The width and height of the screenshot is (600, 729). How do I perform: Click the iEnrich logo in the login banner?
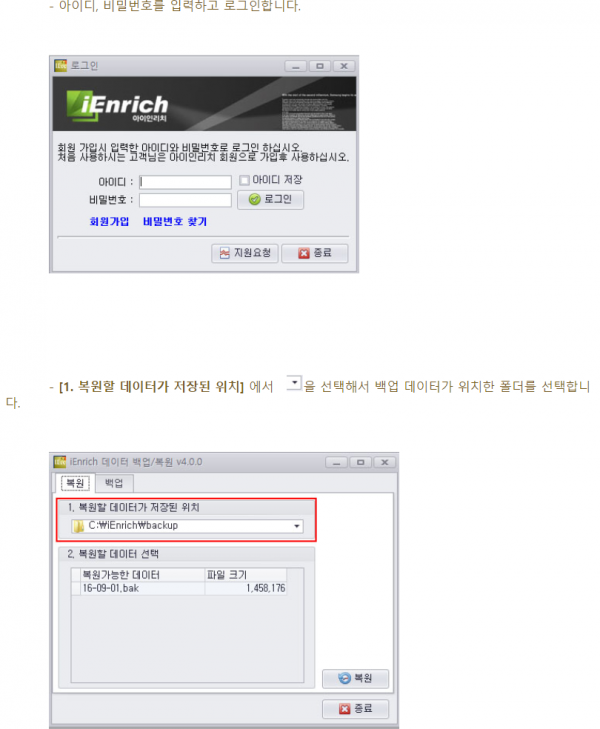tap(117, 106)
